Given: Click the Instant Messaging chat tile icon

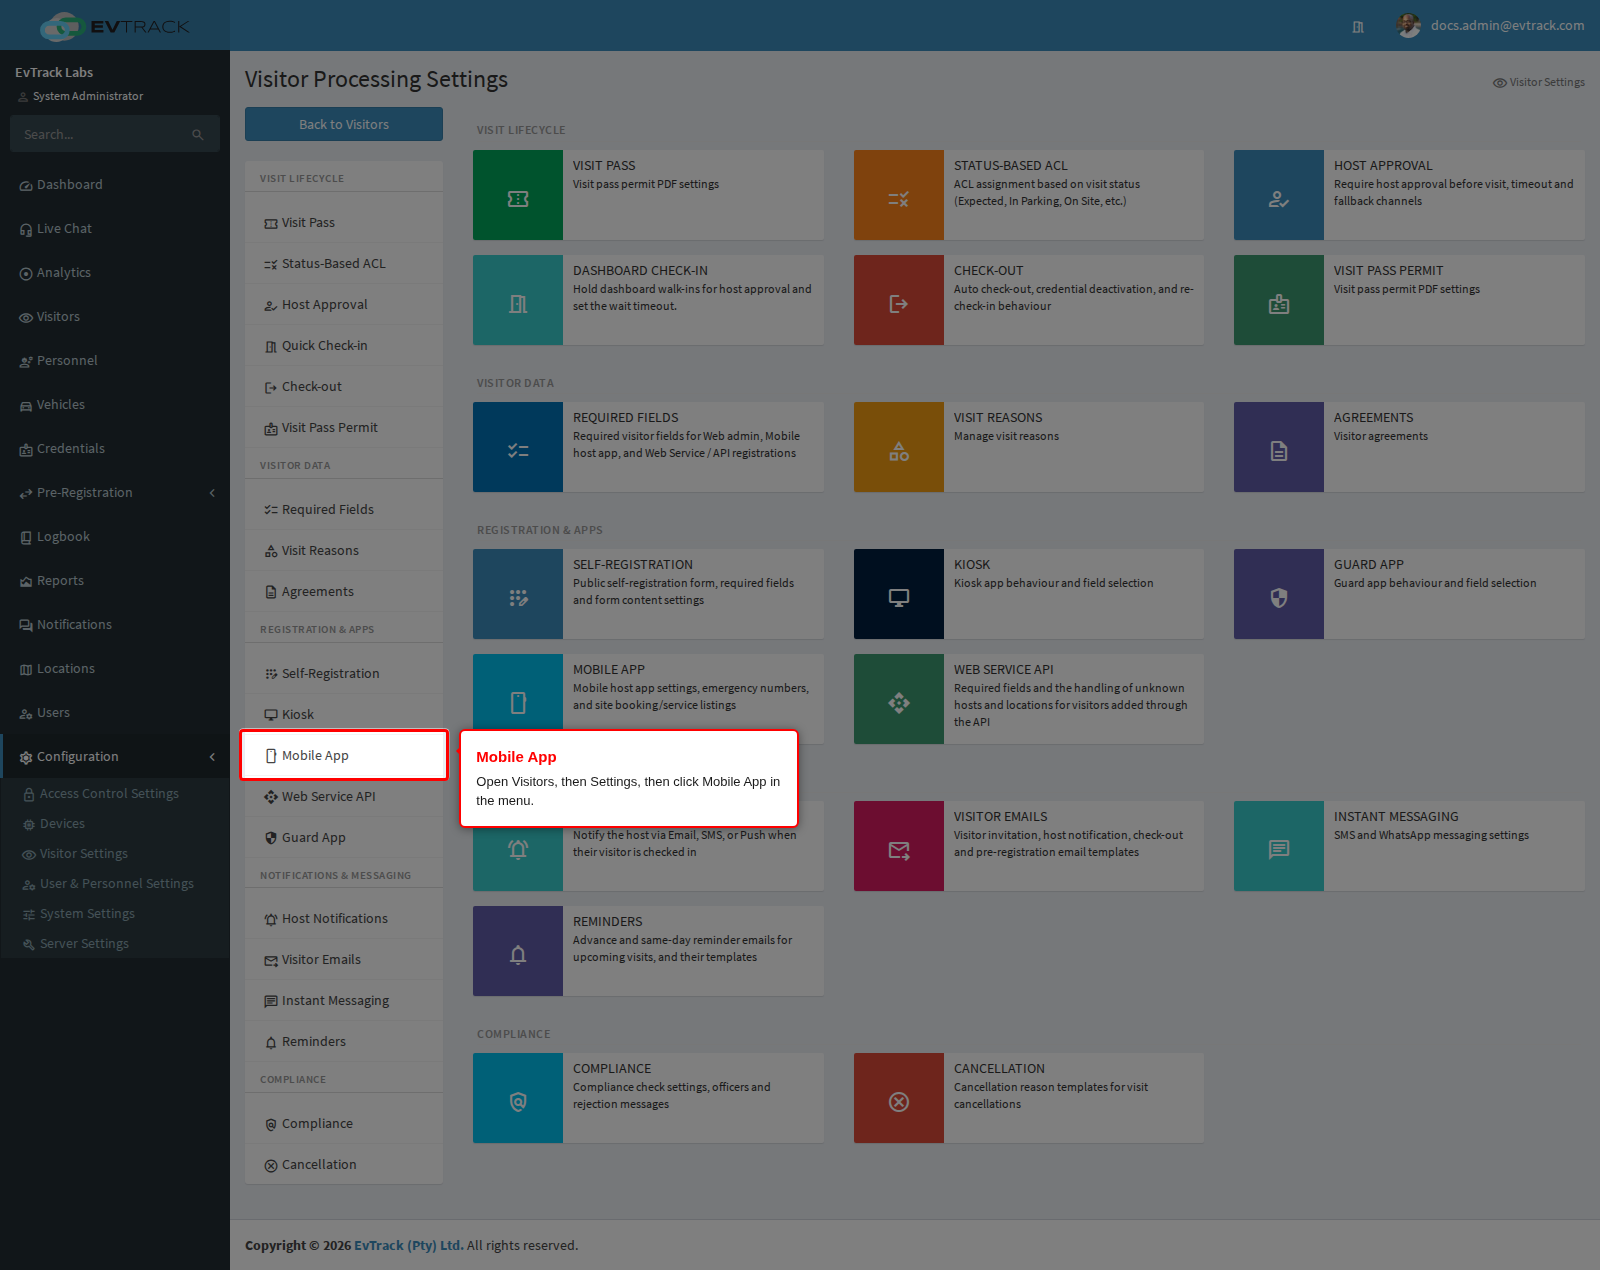Looking at the screenshot, I should tap(1279, 846).
